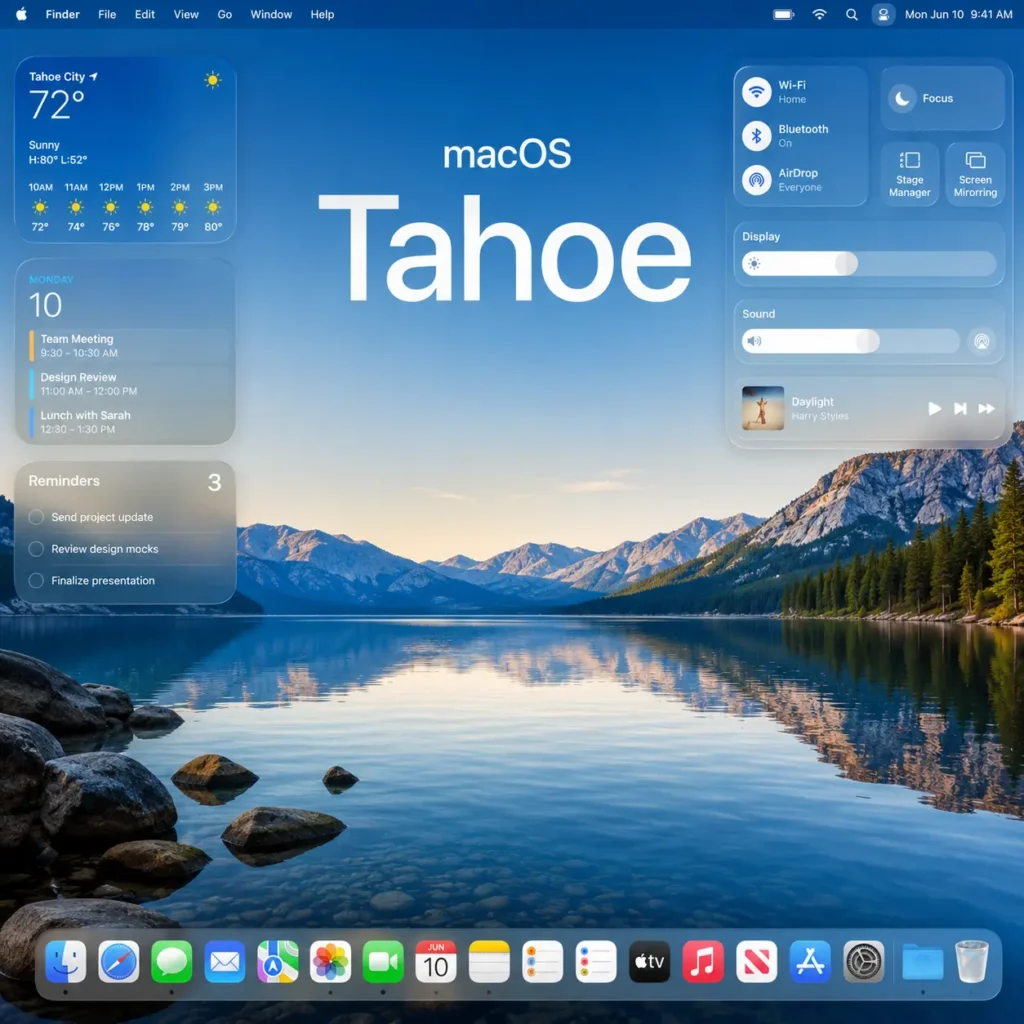The height and width of the screenshot is (1024, 1024).
Task: Open AirPlay audio output beside Sound slider
Action: 982,341
